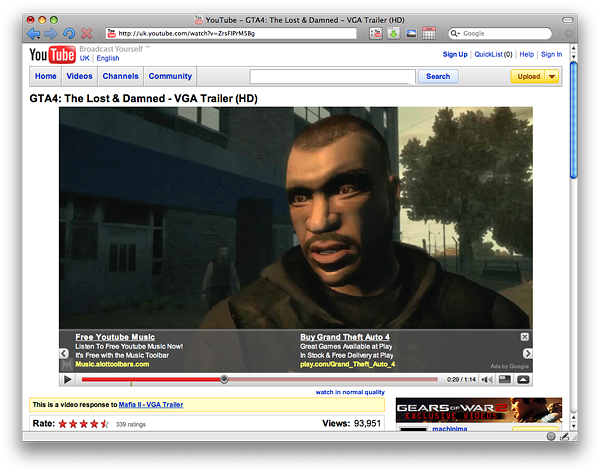This screenshot has width=600, height=472.
Task: Open the Community tab
Action: click(x=170, y=76)
